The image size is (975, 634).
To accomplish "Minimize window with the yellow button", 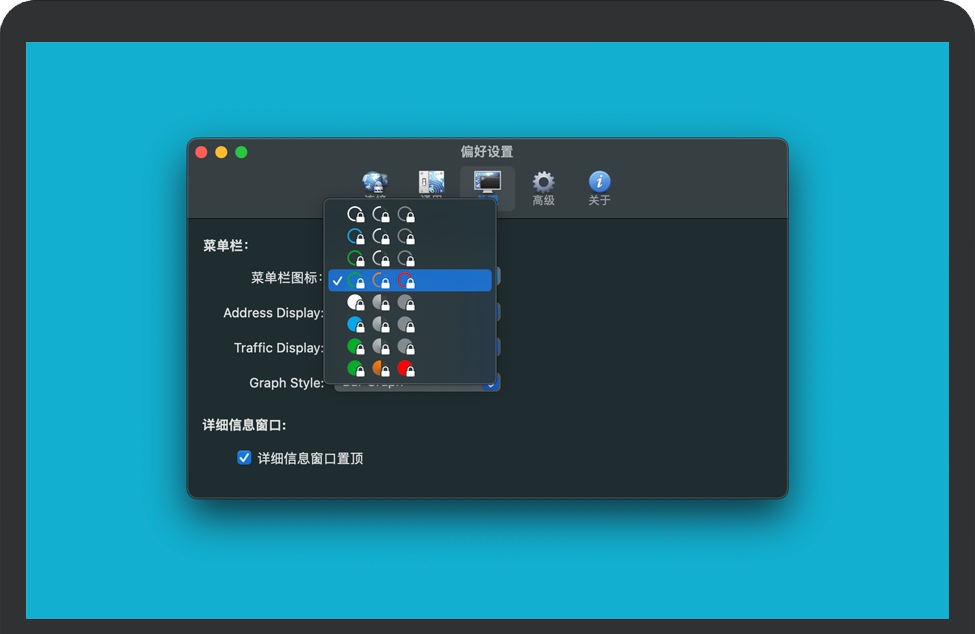I will coord(221,152).
